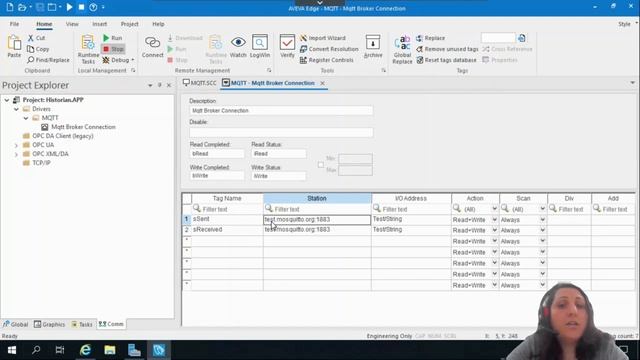640x360 pixels.
Task: Toggle the Min/Max checkbox
Action: (x=321, y=164)
